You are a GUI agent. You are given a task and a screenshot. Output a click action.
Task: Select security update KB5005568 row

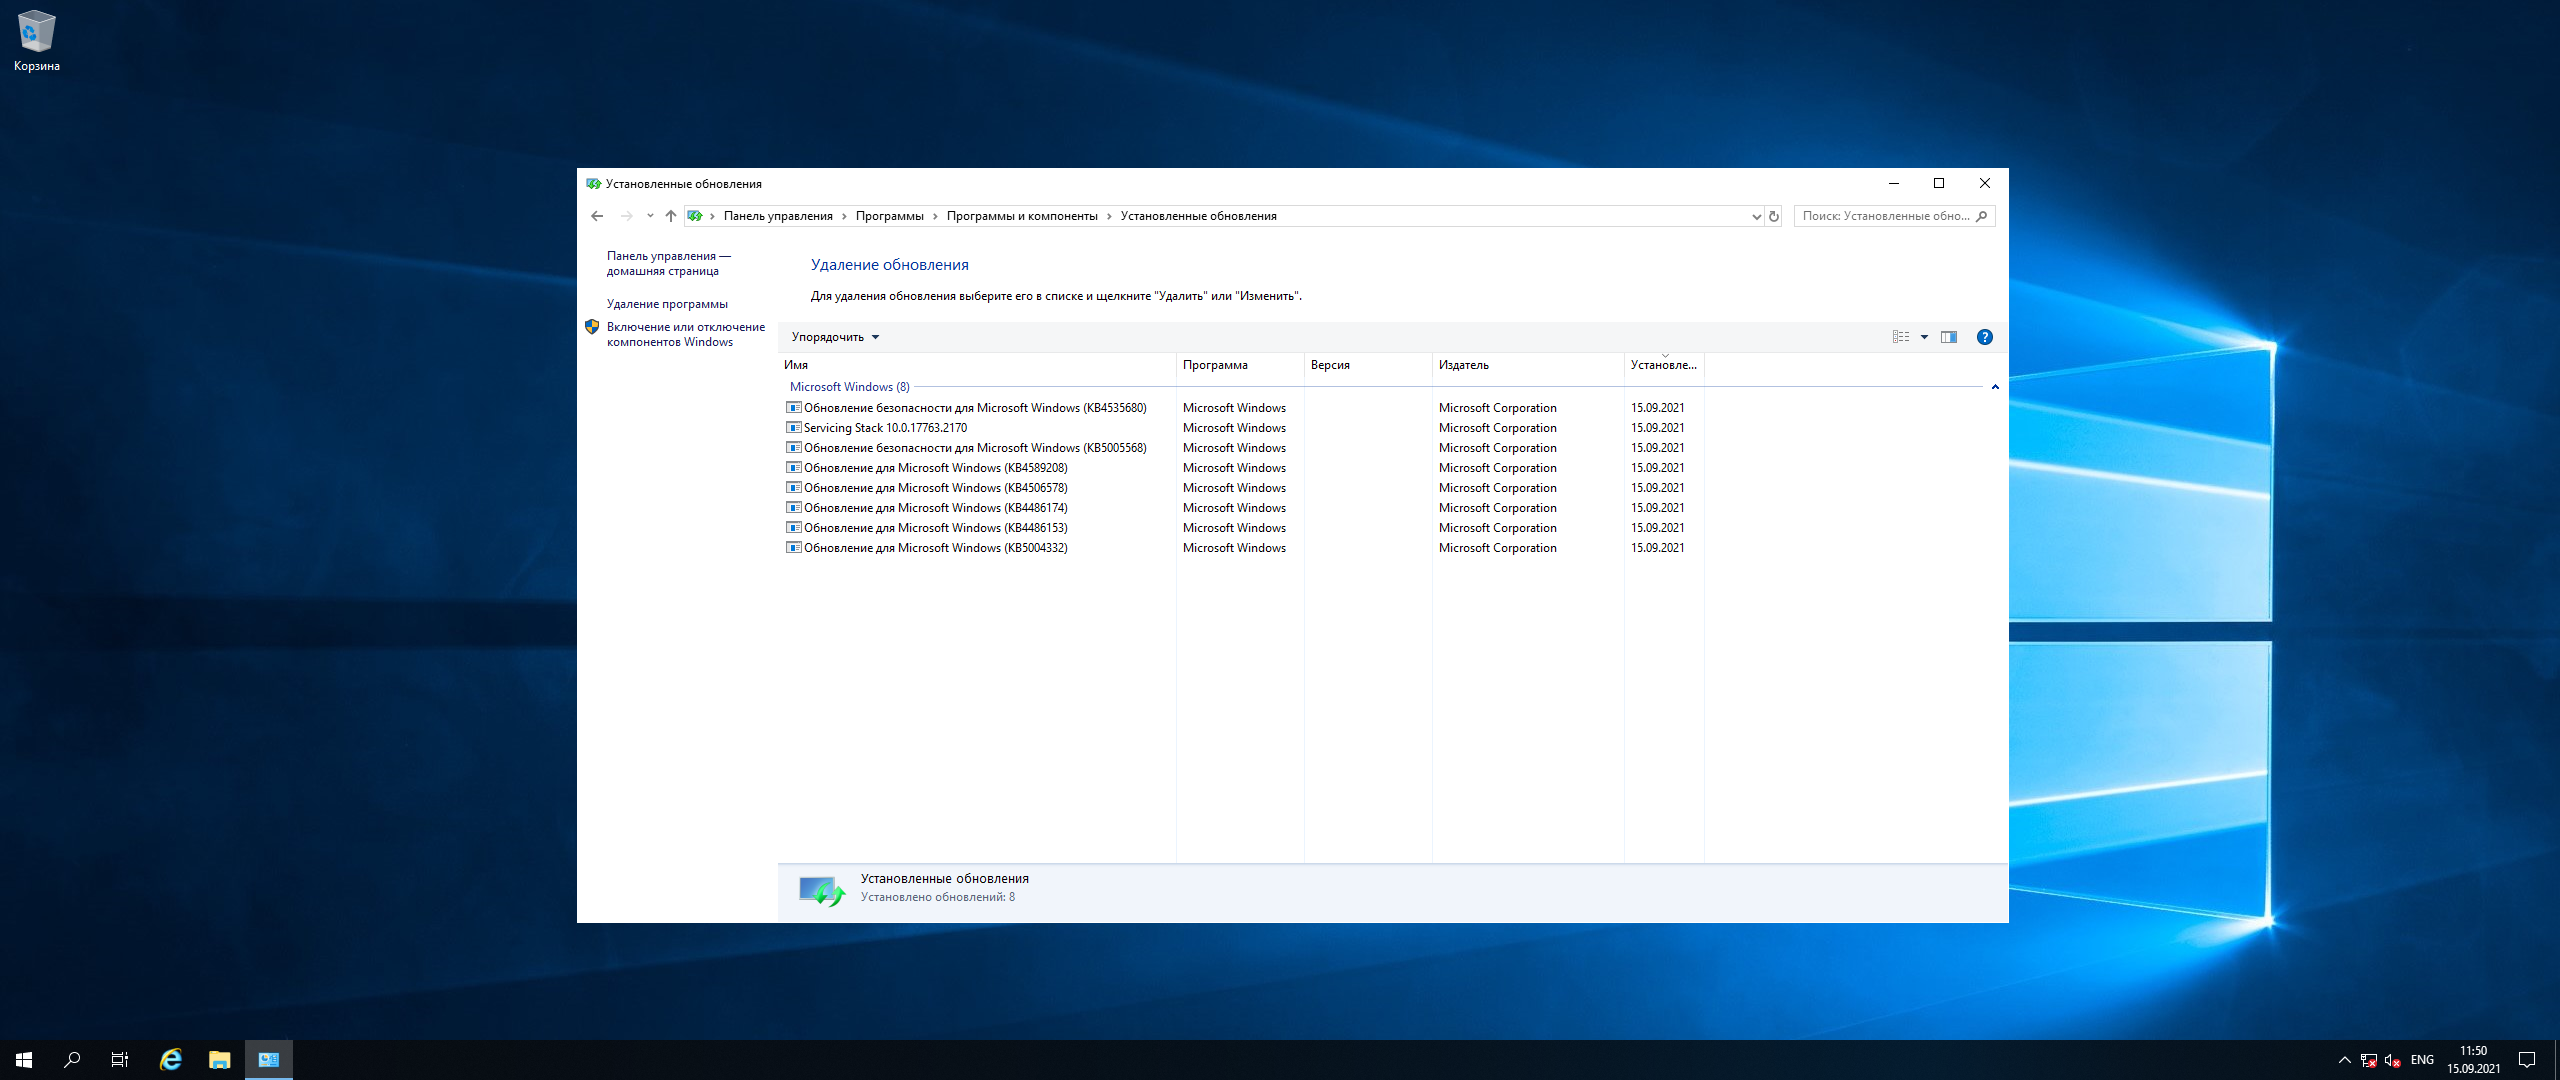click(1243, 448)
